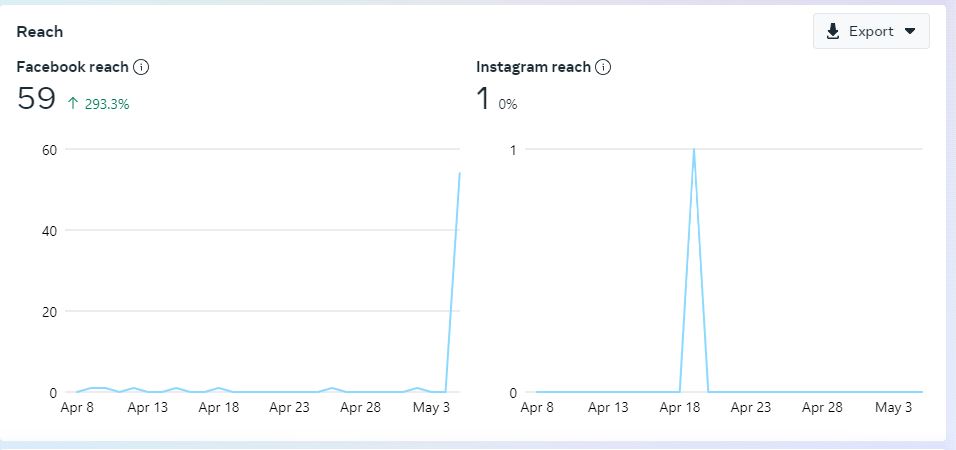Click the green up arrow beside 293.3%
Viewport: 956px width, 450px height.
[73, 103]
